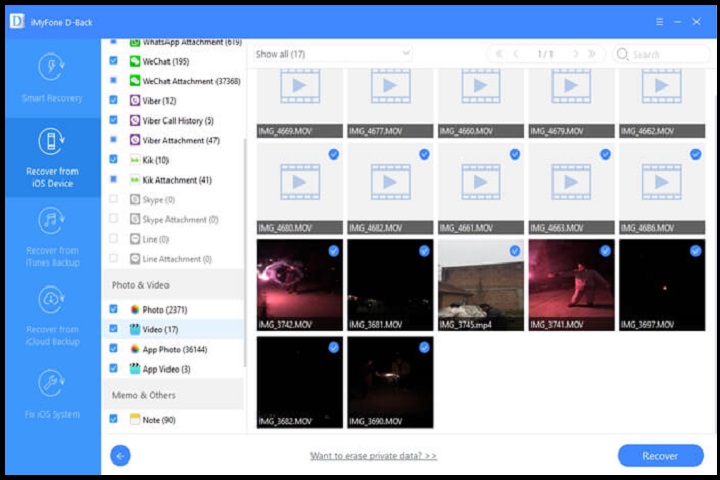Deselect the IMG_3742.MOV checkmark
720x480 pixels.
pos(333,251)
